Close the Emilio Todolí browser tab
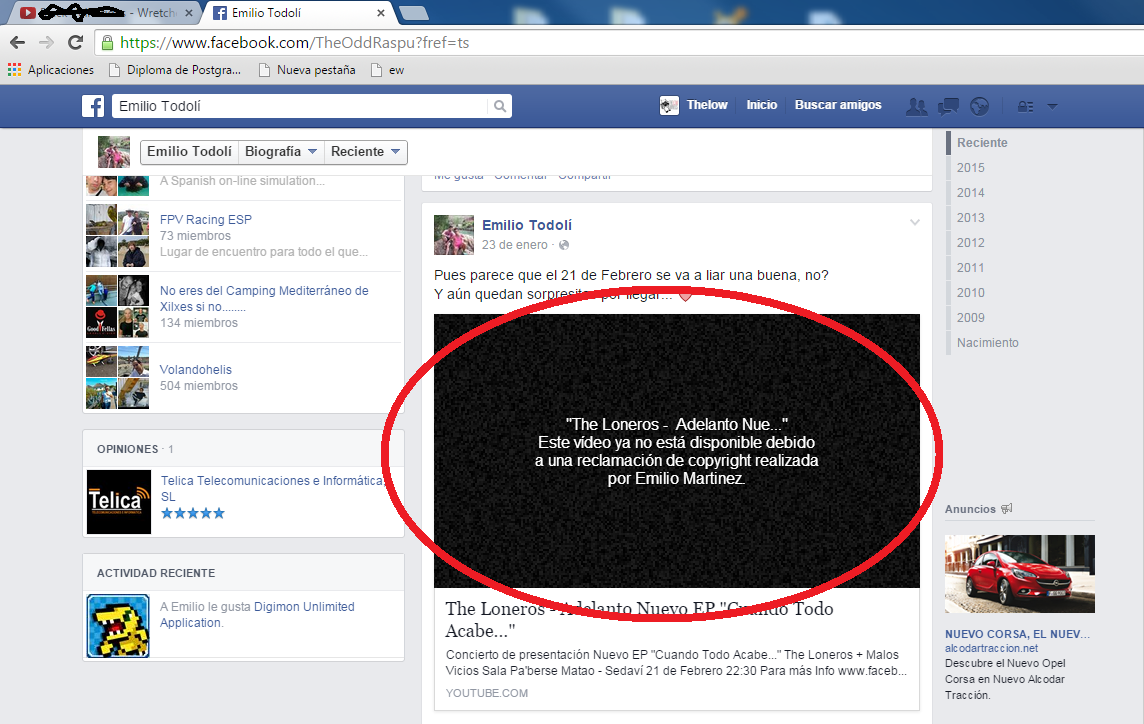This screenshot has height=724, width=1144. pos(380,13)
